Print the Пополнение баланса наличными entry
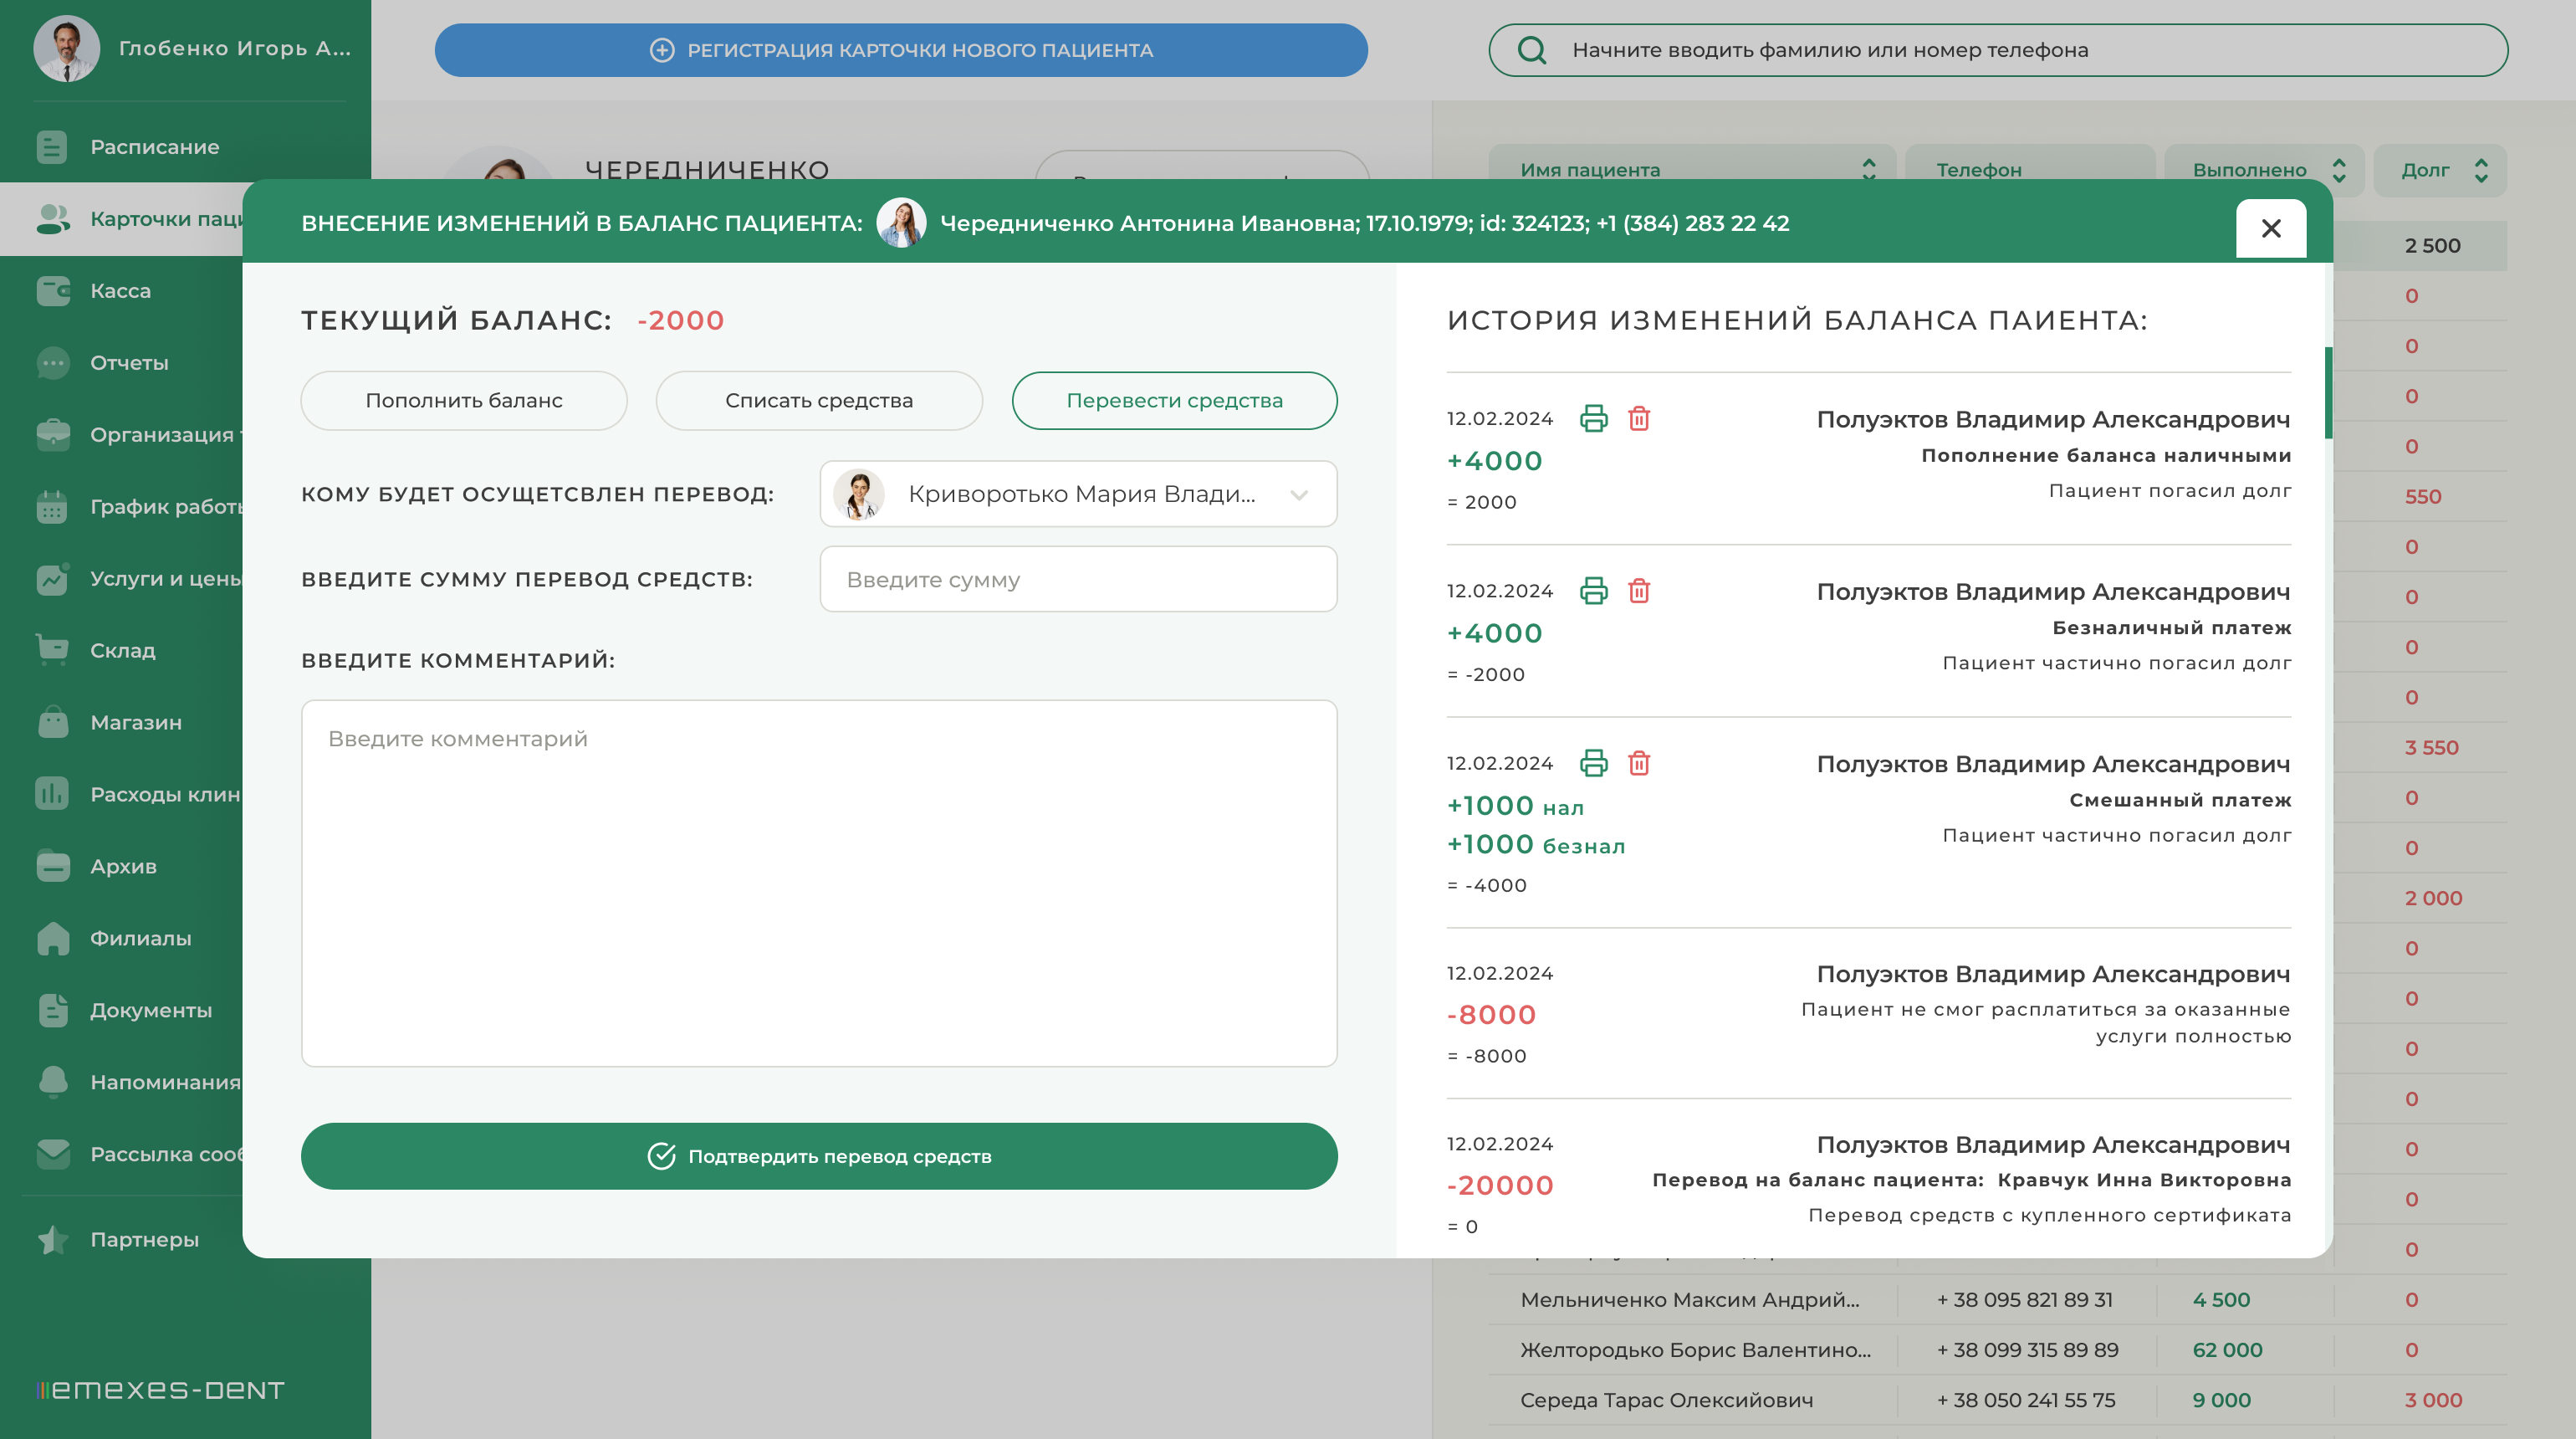Image resolution: width=2576 pixels, height=1439 pixels. point(1594,418)
